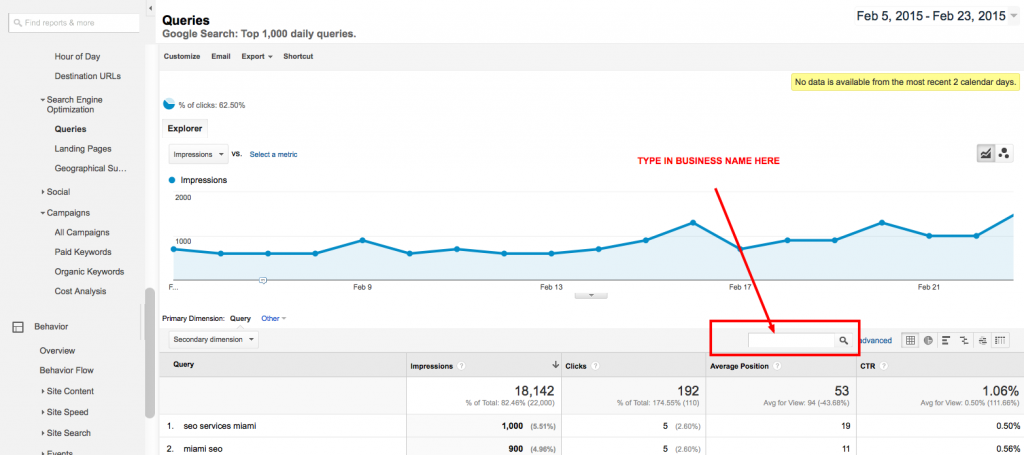
Task: Focus the table filter search field
Action: [x=792, y=340]
